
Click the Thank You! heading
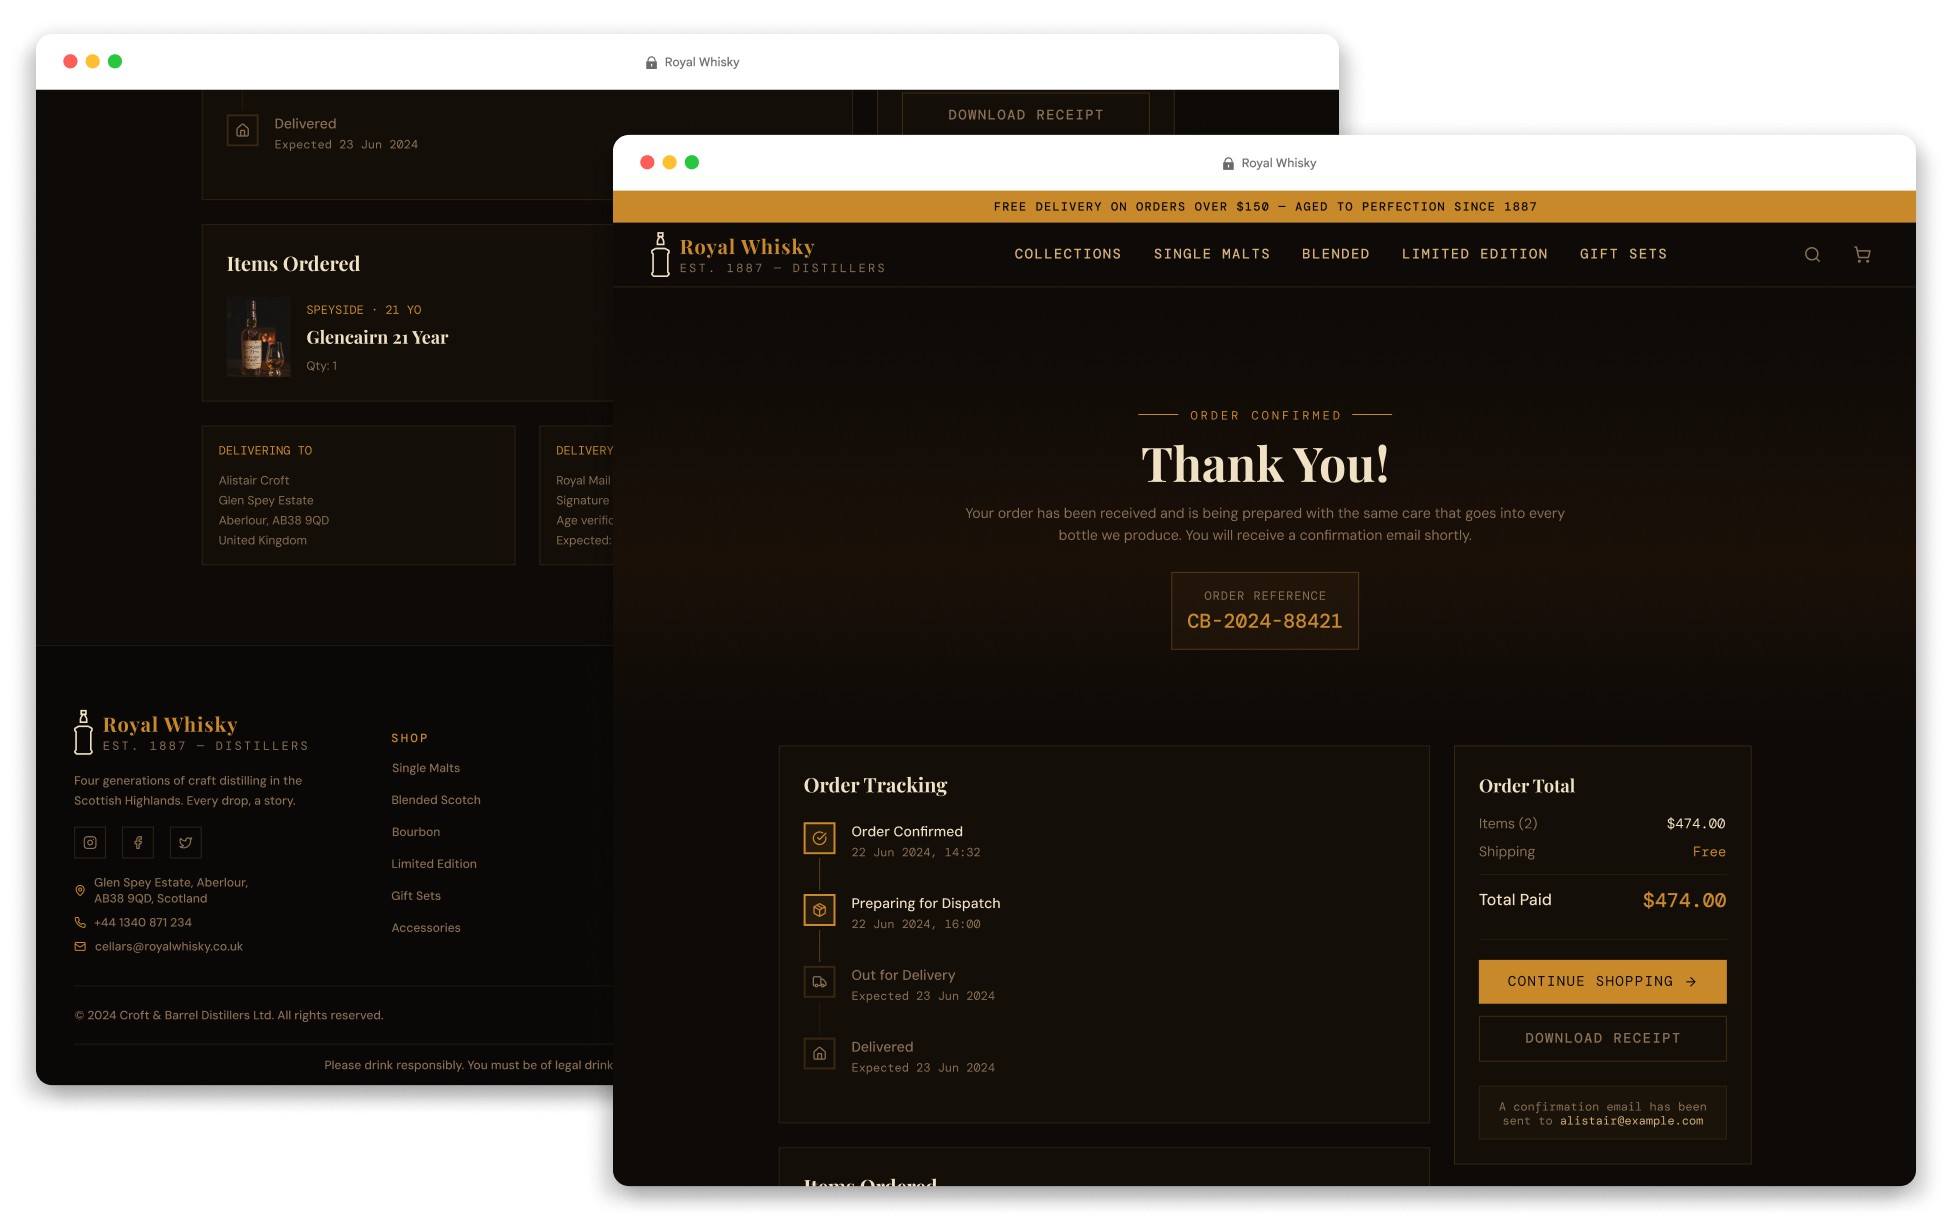[x=1265, y=465]
